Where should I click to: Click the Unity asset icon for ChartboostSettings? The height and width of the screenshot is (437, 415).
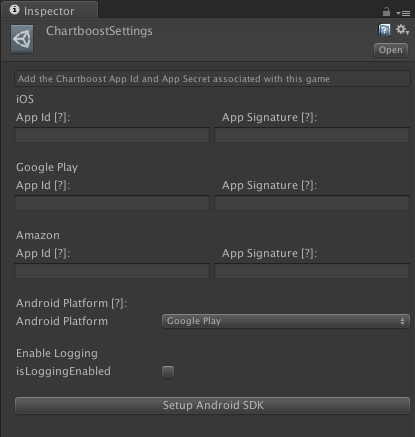click(x=22, y=39)
